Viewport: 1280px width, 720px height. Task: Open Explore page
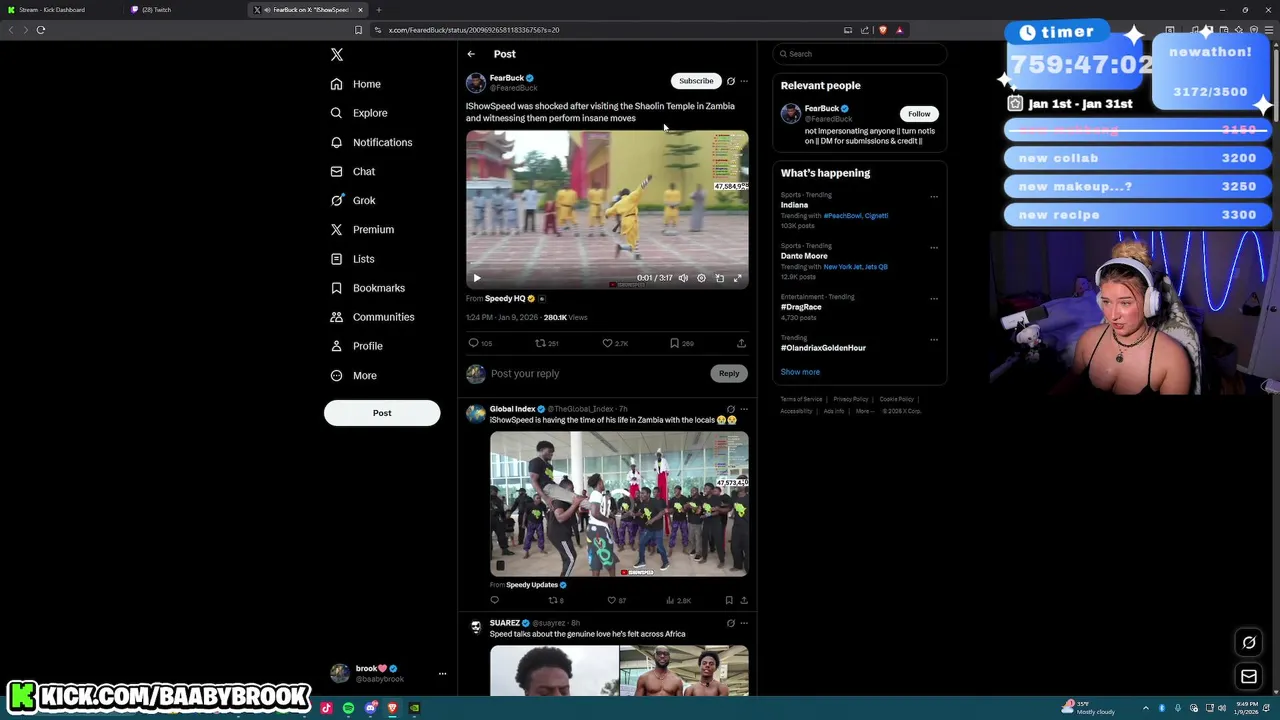pos(358,113)
